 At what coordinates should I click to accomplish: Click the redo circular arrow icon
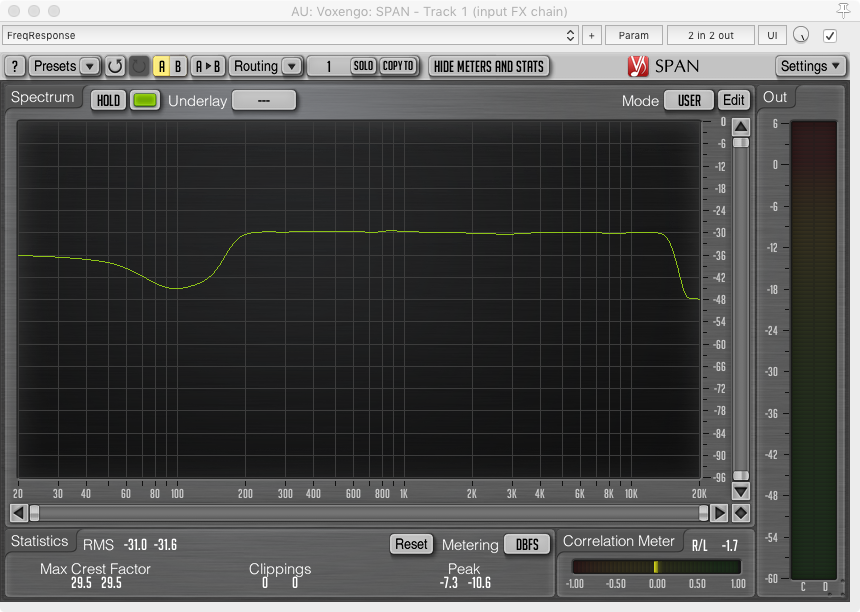pos(139,66)
